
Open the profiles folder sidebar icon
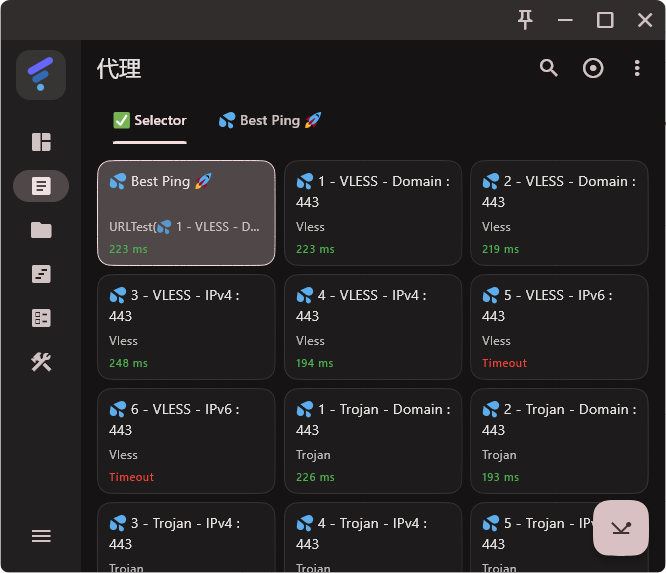41,230
